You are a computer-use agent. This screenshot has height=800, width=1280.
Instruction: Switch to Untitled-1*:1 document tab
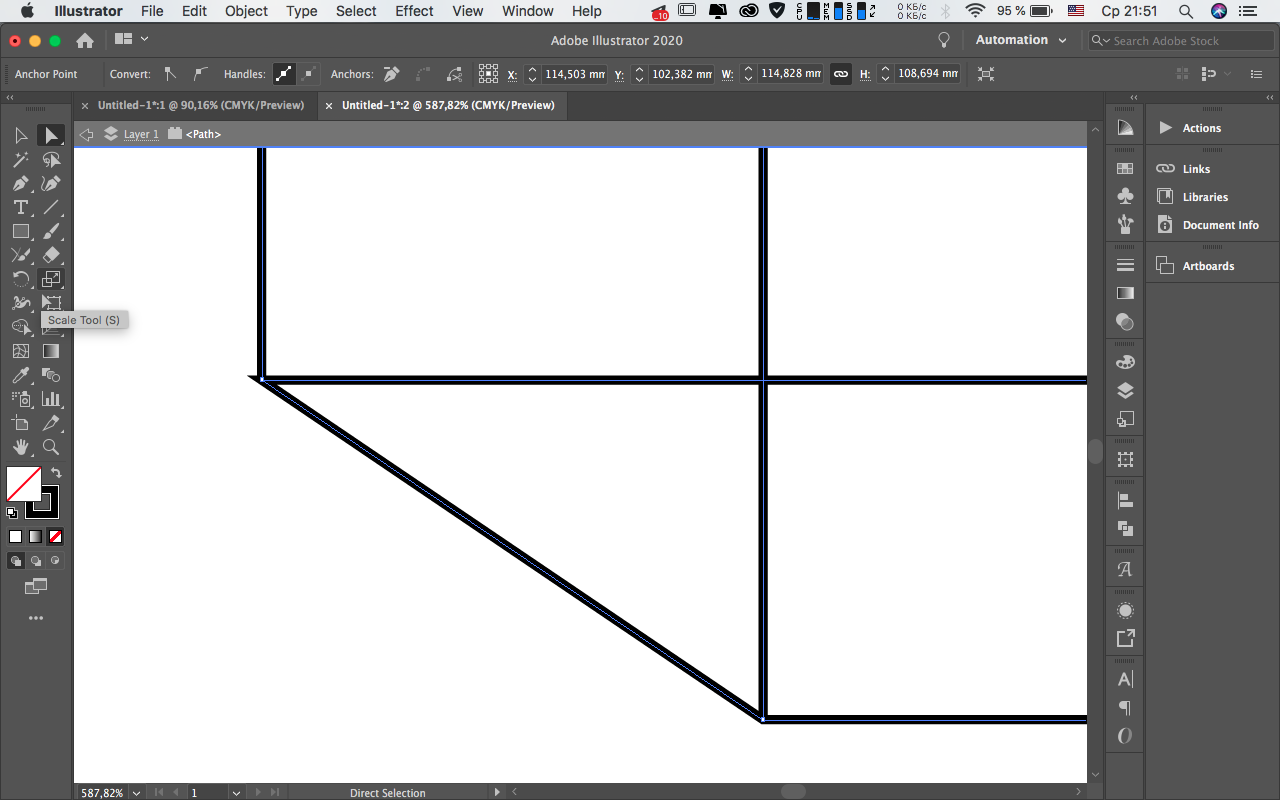pos(200,105)
